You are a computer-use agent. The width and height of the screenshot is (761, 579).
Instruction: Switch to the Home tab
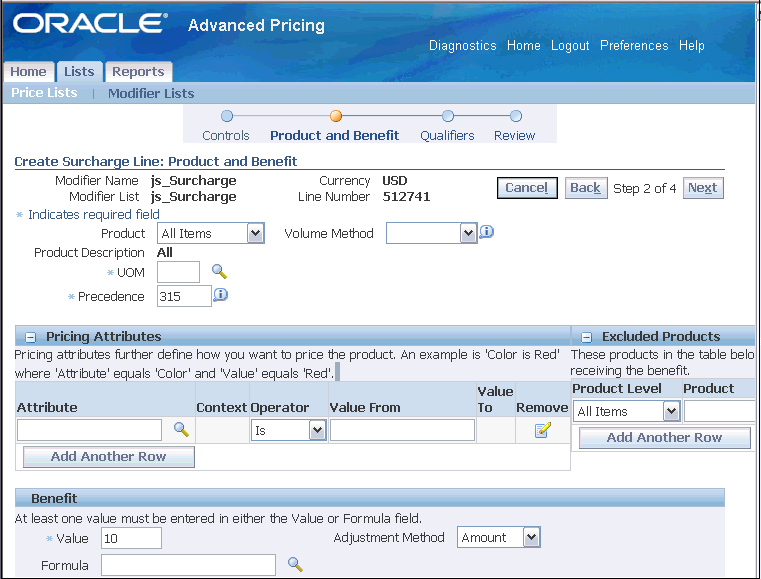(28, 72)
